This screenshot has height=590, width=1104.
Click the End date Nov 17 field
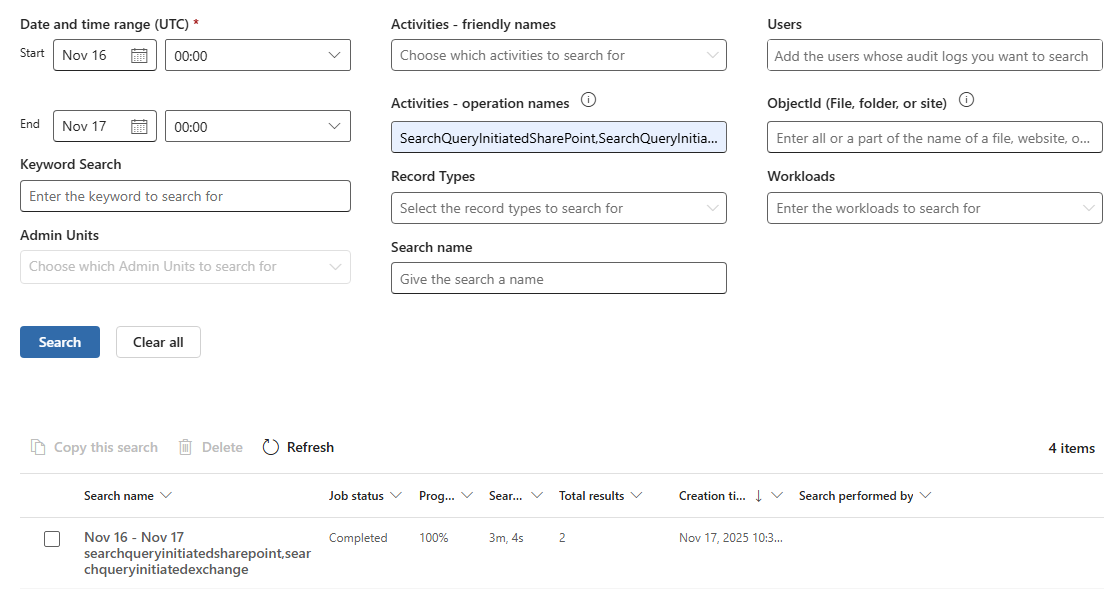pyautogui.click(x=105, y=126)
